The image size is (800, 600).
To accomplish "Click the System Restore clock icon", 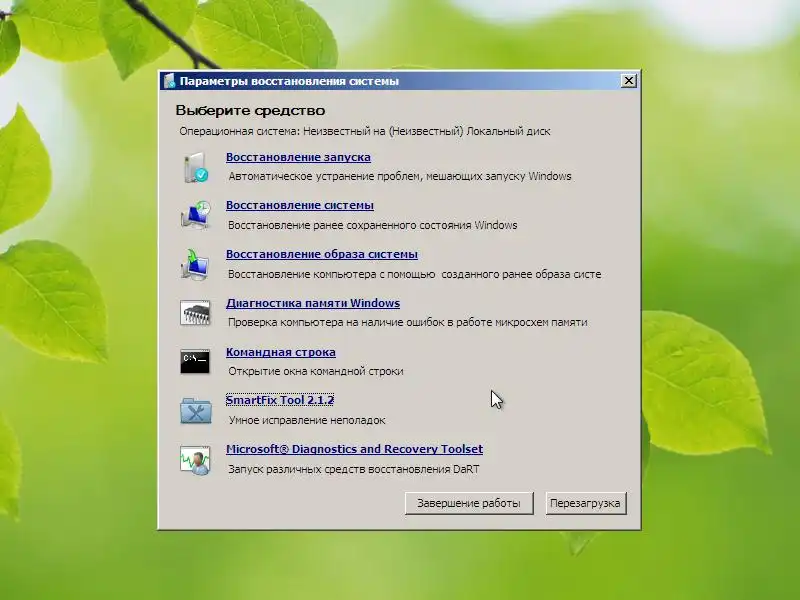I will coord(195,214).
